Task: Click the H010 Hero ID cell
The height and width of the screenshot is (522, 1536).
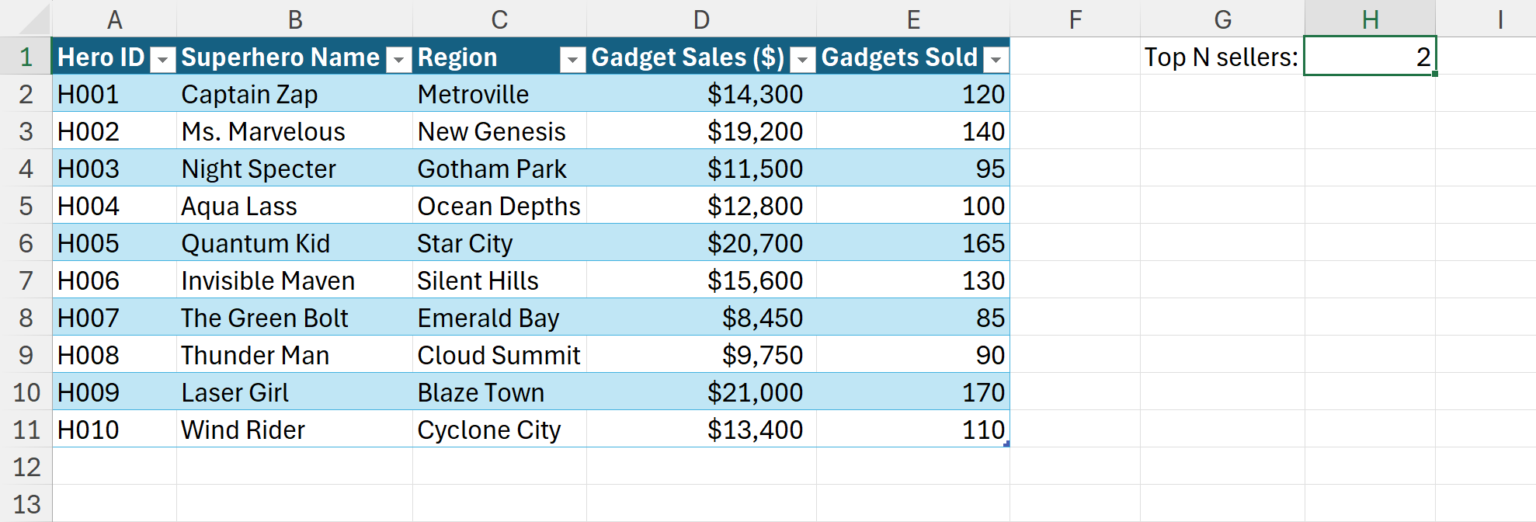Action: pos(113,430)
